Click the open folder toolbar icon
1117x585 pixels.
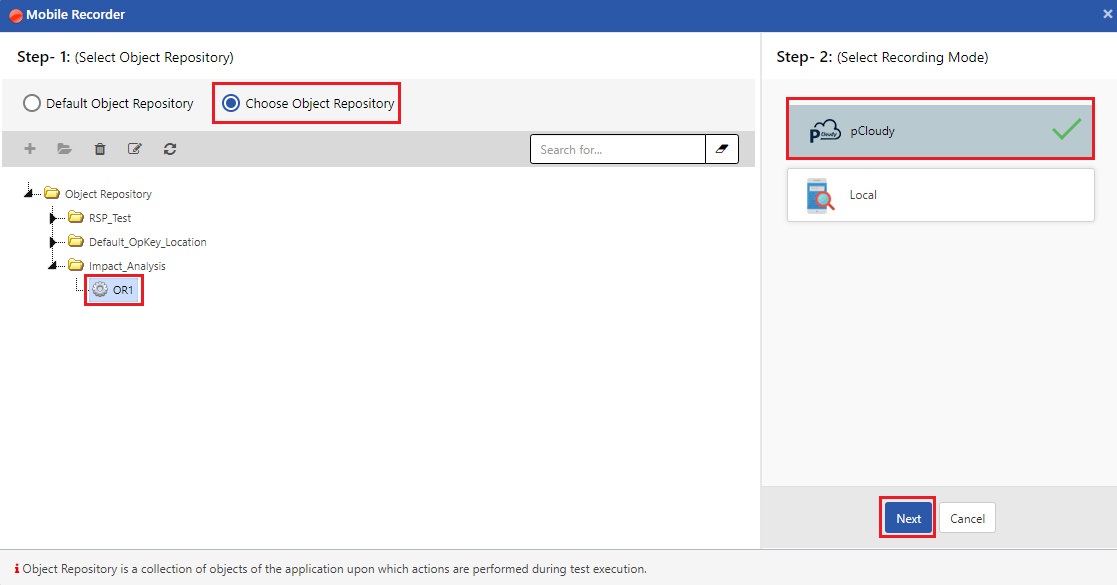(64, 149)
